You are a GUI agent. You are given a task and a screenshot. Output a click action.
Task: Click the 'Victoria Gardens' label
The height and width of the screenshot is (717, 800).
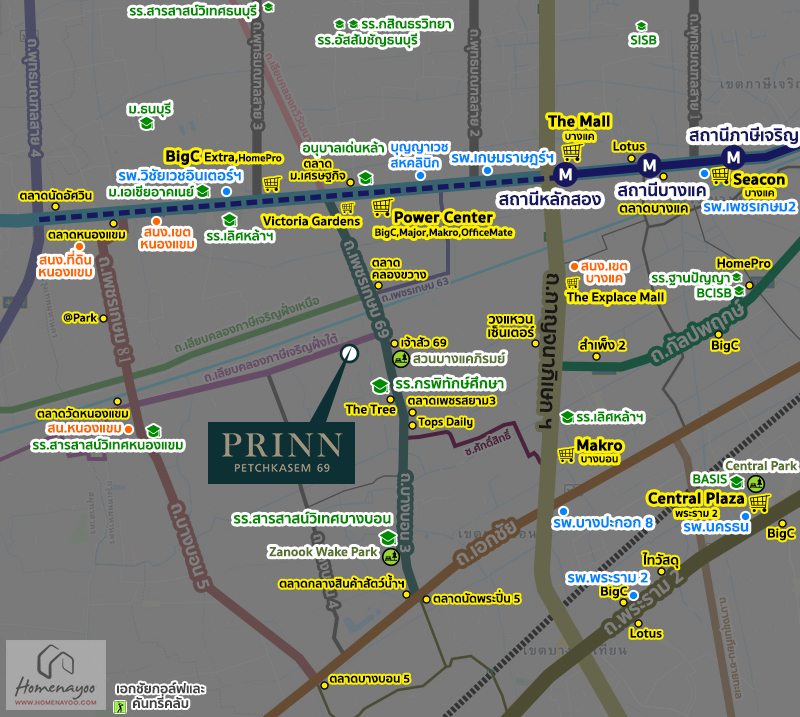click(x=311, y=221)
